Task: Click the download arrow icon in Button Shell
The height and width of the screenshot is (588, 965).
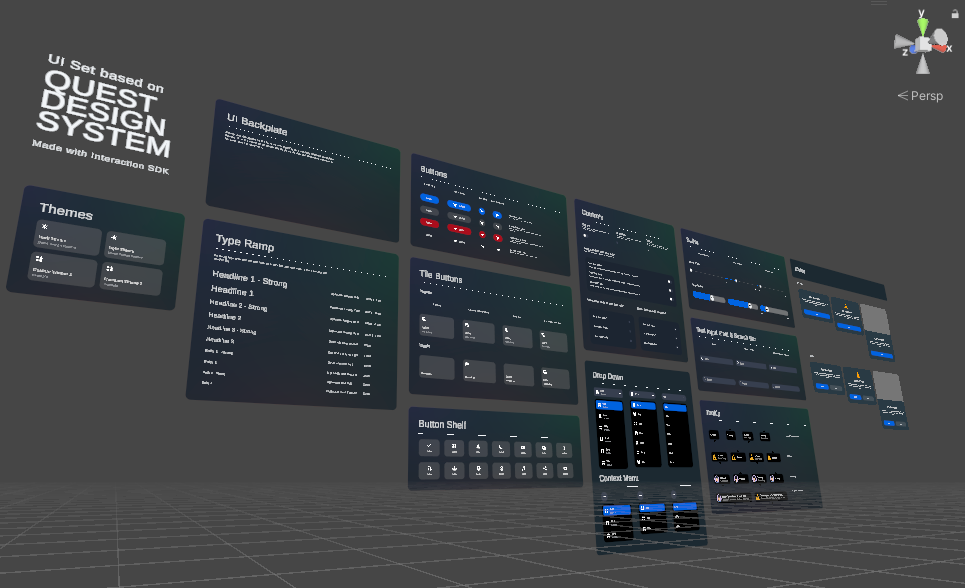Action: [x=455, y=471]
